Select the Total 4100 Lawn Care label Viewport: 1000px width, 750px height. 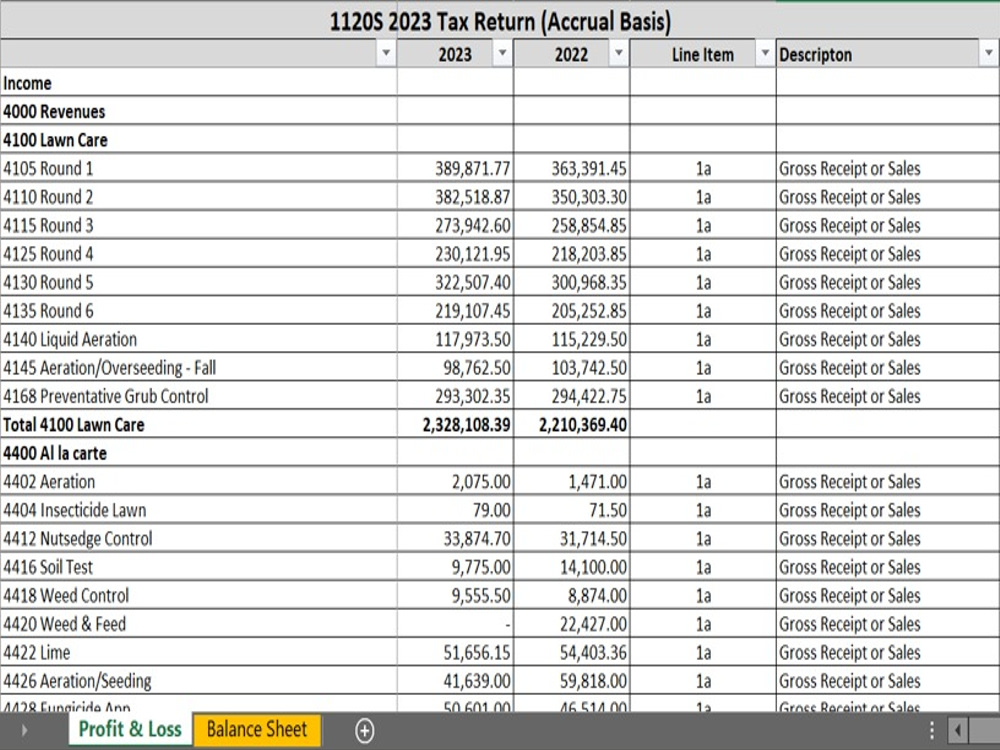[x=198, y=425]
